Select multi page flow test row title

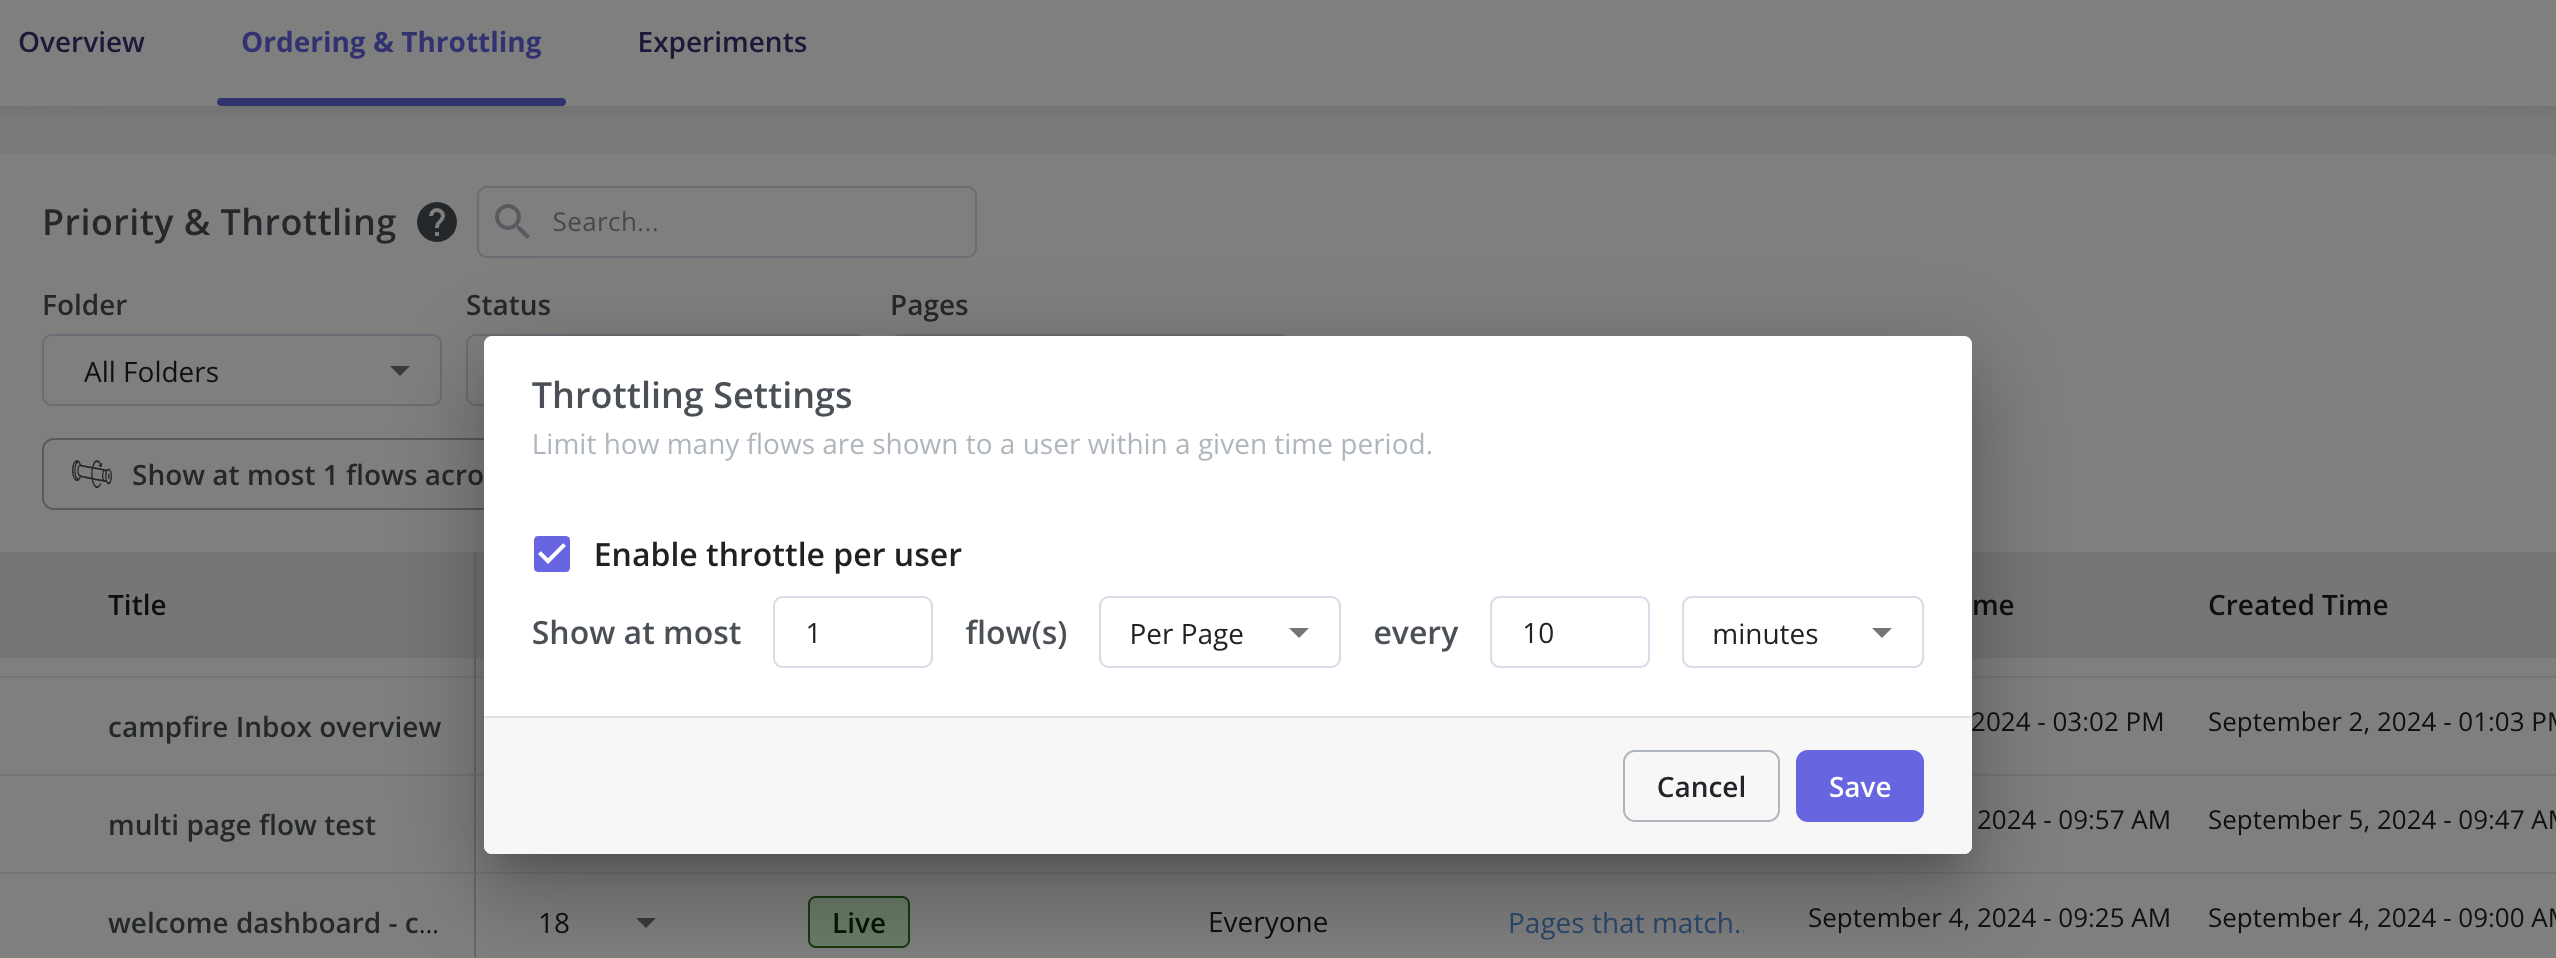[242, 824]
